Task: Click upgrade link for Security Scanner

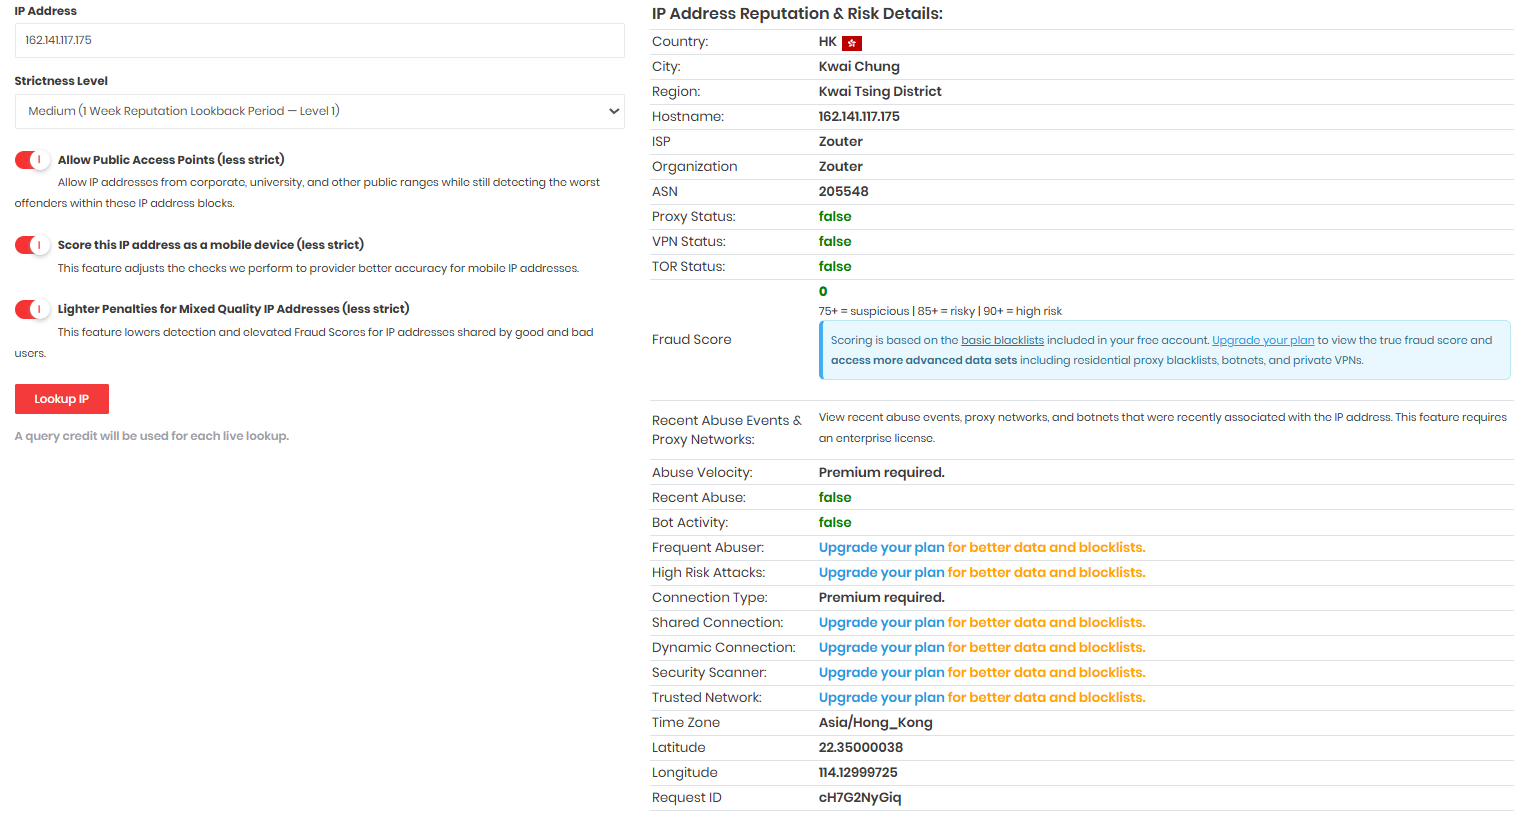Action: [881, 673]
